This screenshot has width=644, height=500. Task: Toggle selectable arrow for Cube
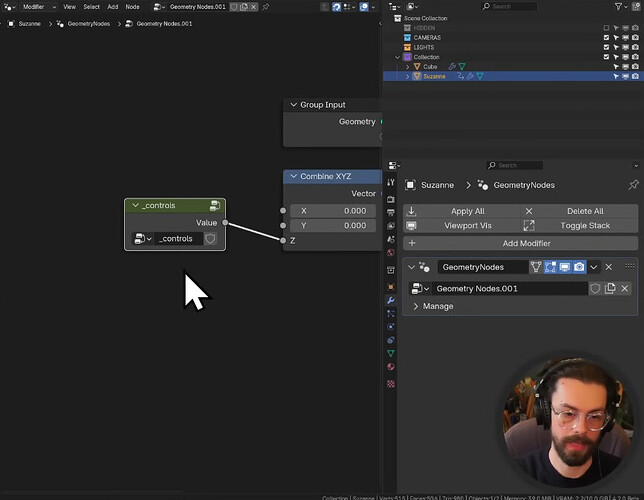coord(616,67)
